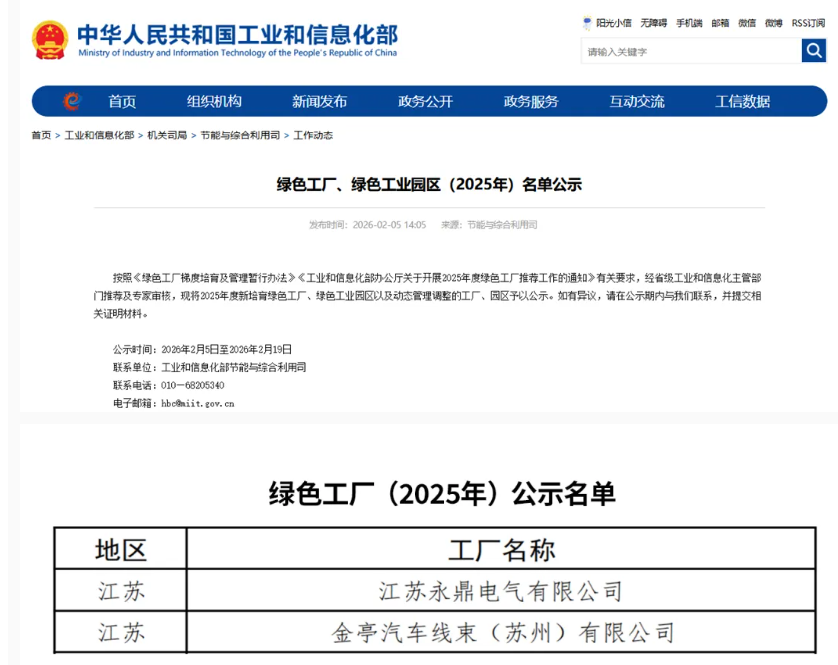Click the orange swirl icon in navbar
This screenshot has width=838, height=665.
pos(72,101)
